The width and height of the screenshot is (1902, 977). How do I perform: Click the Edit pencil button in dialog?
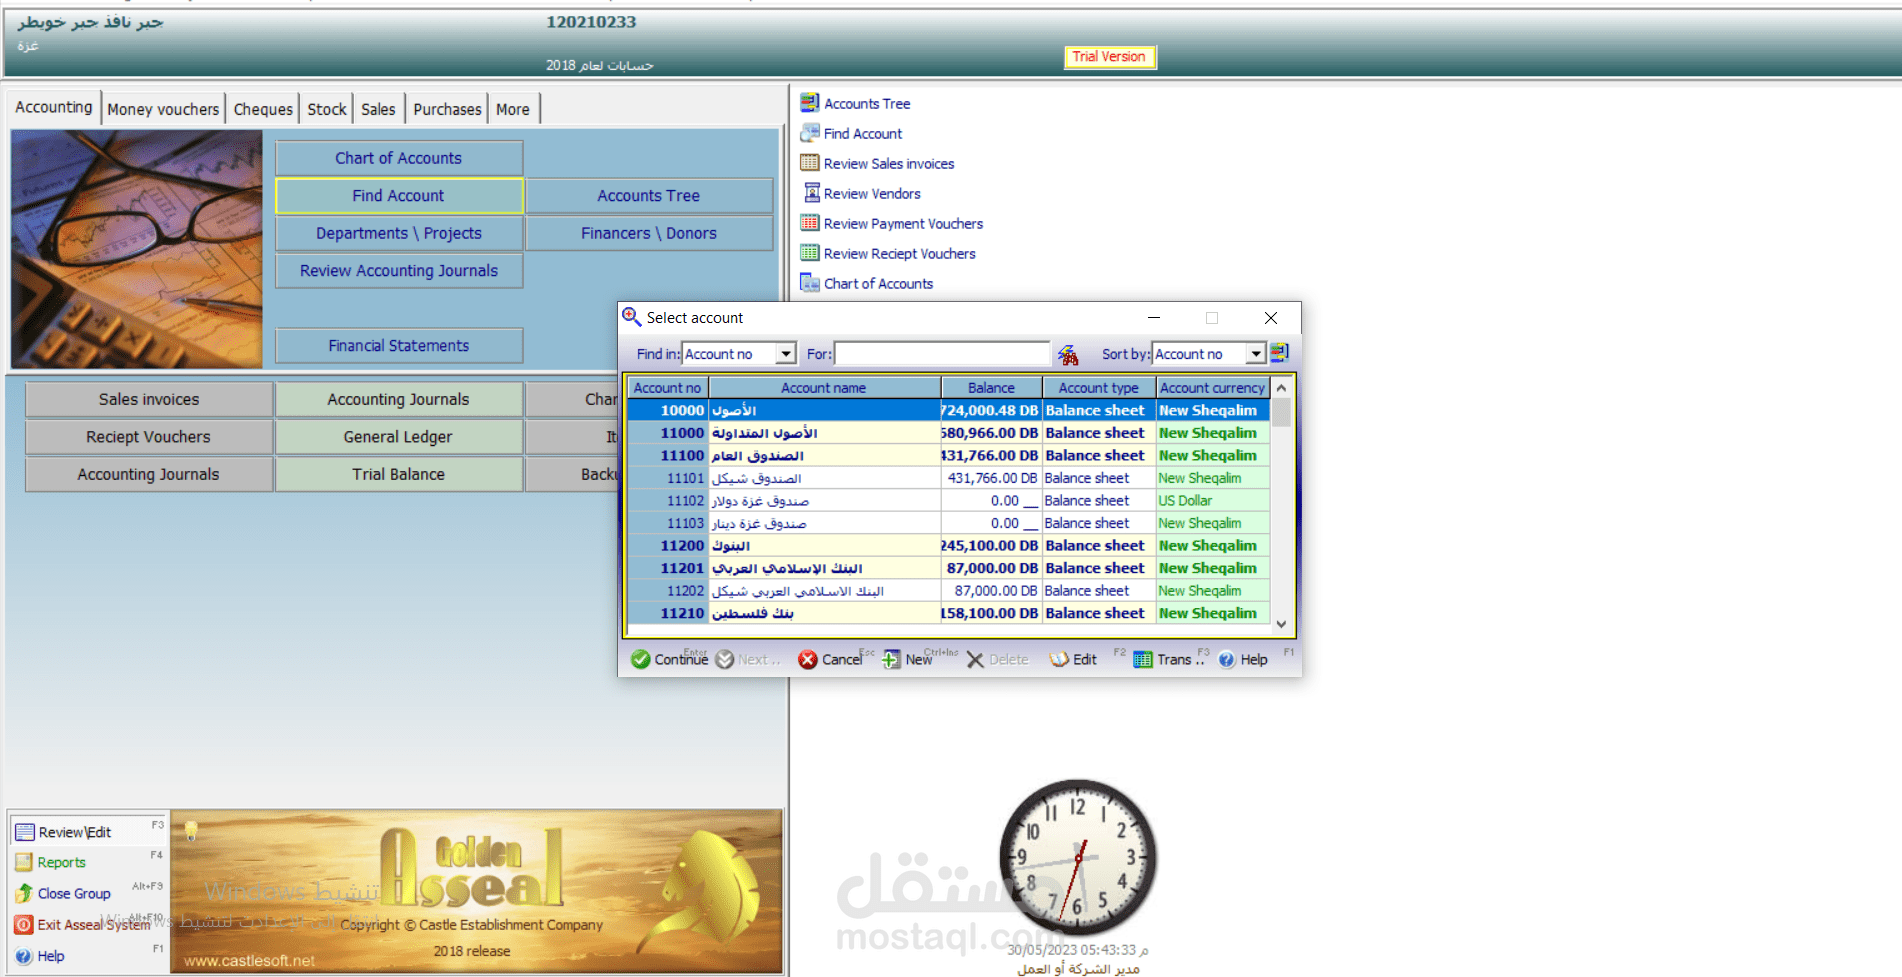point(1060,660)
